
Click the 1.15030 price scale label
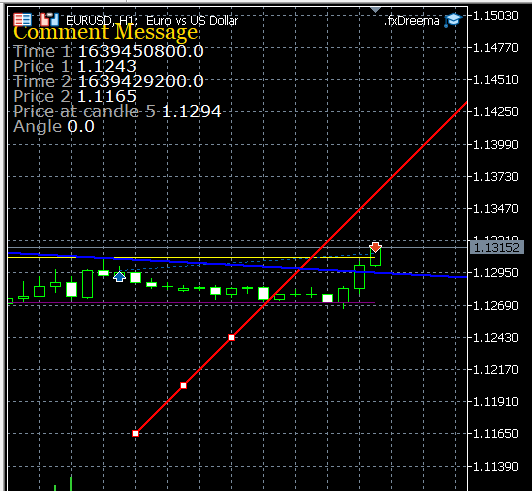coord(495,16)
